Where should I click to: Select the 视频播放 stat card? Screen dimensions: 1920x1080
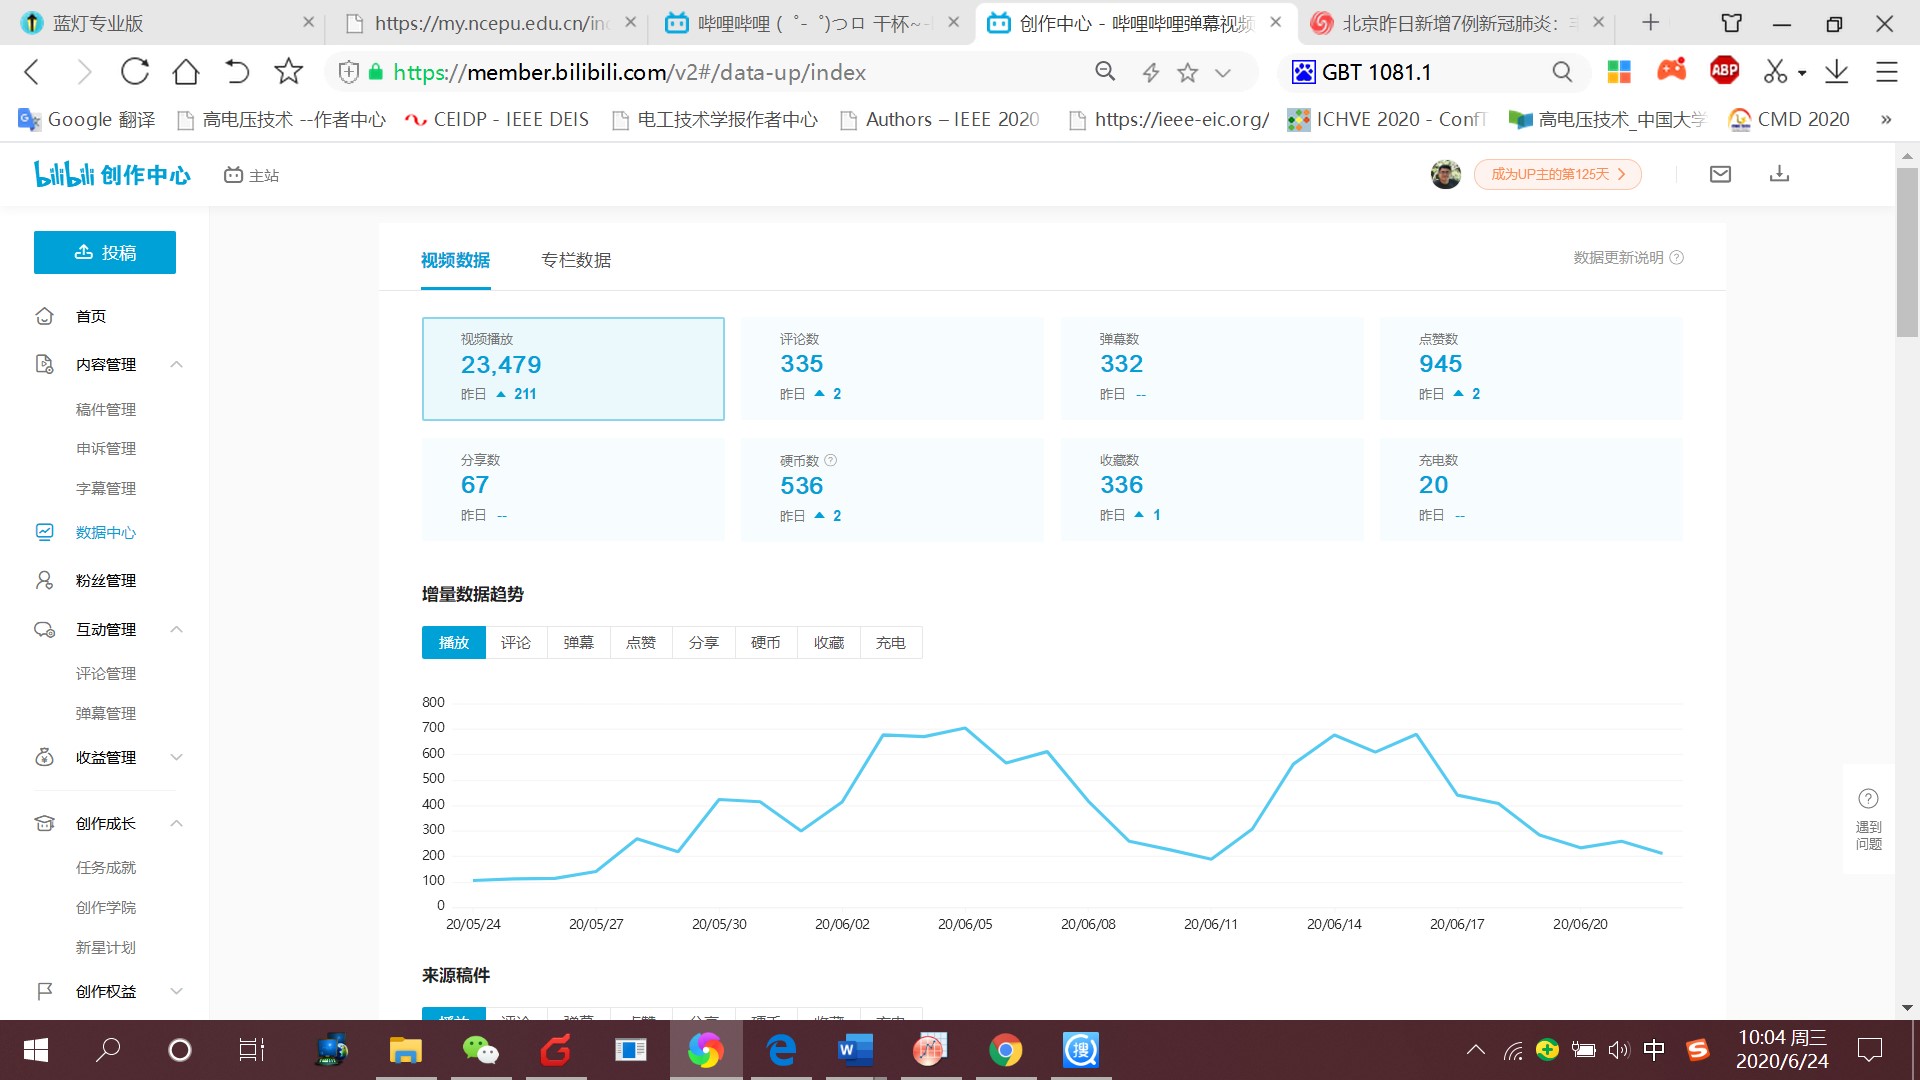(x=573, y=368)
